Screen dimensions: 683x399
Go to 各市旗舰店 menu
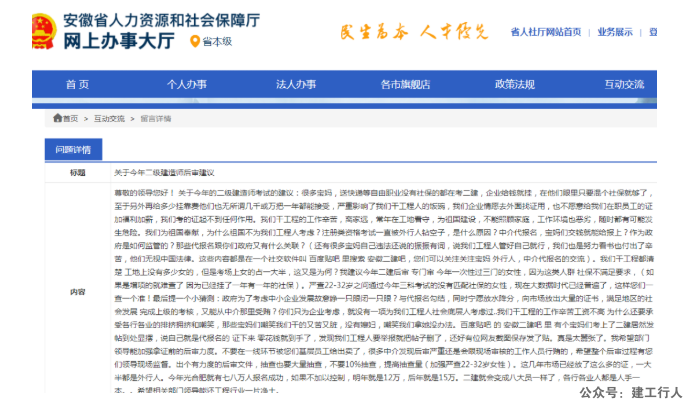point(405,85)
